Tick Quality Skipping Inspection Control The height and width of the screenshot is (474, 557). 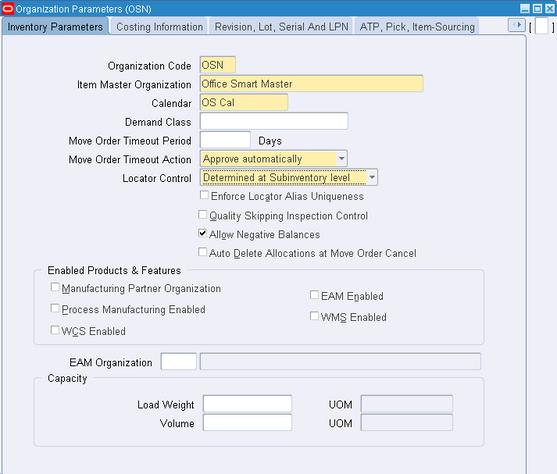pyautogui.click(x=202, y=214)
